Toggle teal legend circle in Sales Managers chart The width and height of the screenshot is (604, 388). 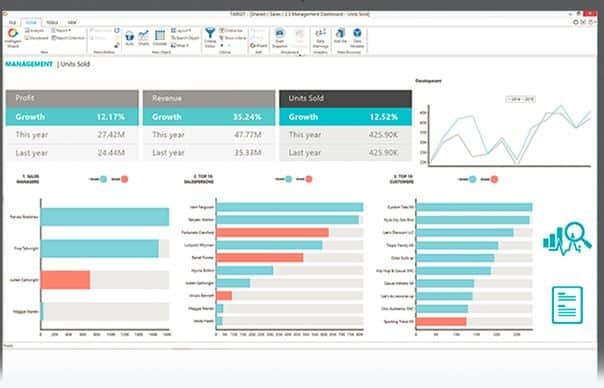coord(103,179)
